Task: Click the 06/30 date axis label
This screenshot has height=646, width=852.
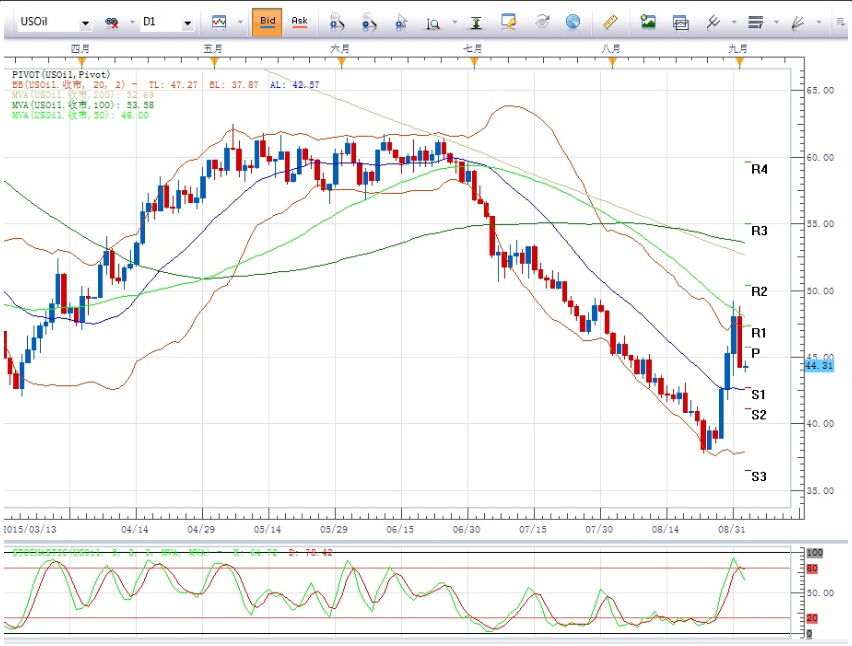Action: pyautogui.click(x=466, y=529)
